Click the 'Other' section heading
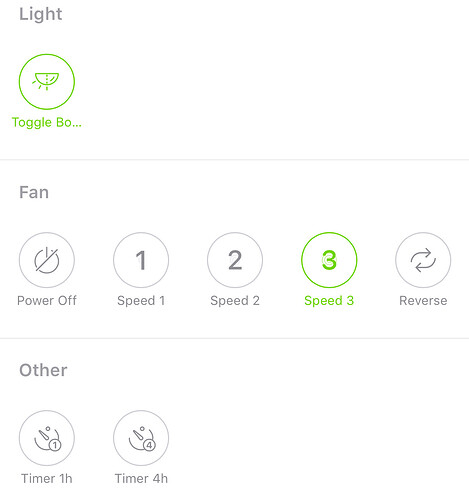Screen dimensions: 469x500 coord(43,370)
